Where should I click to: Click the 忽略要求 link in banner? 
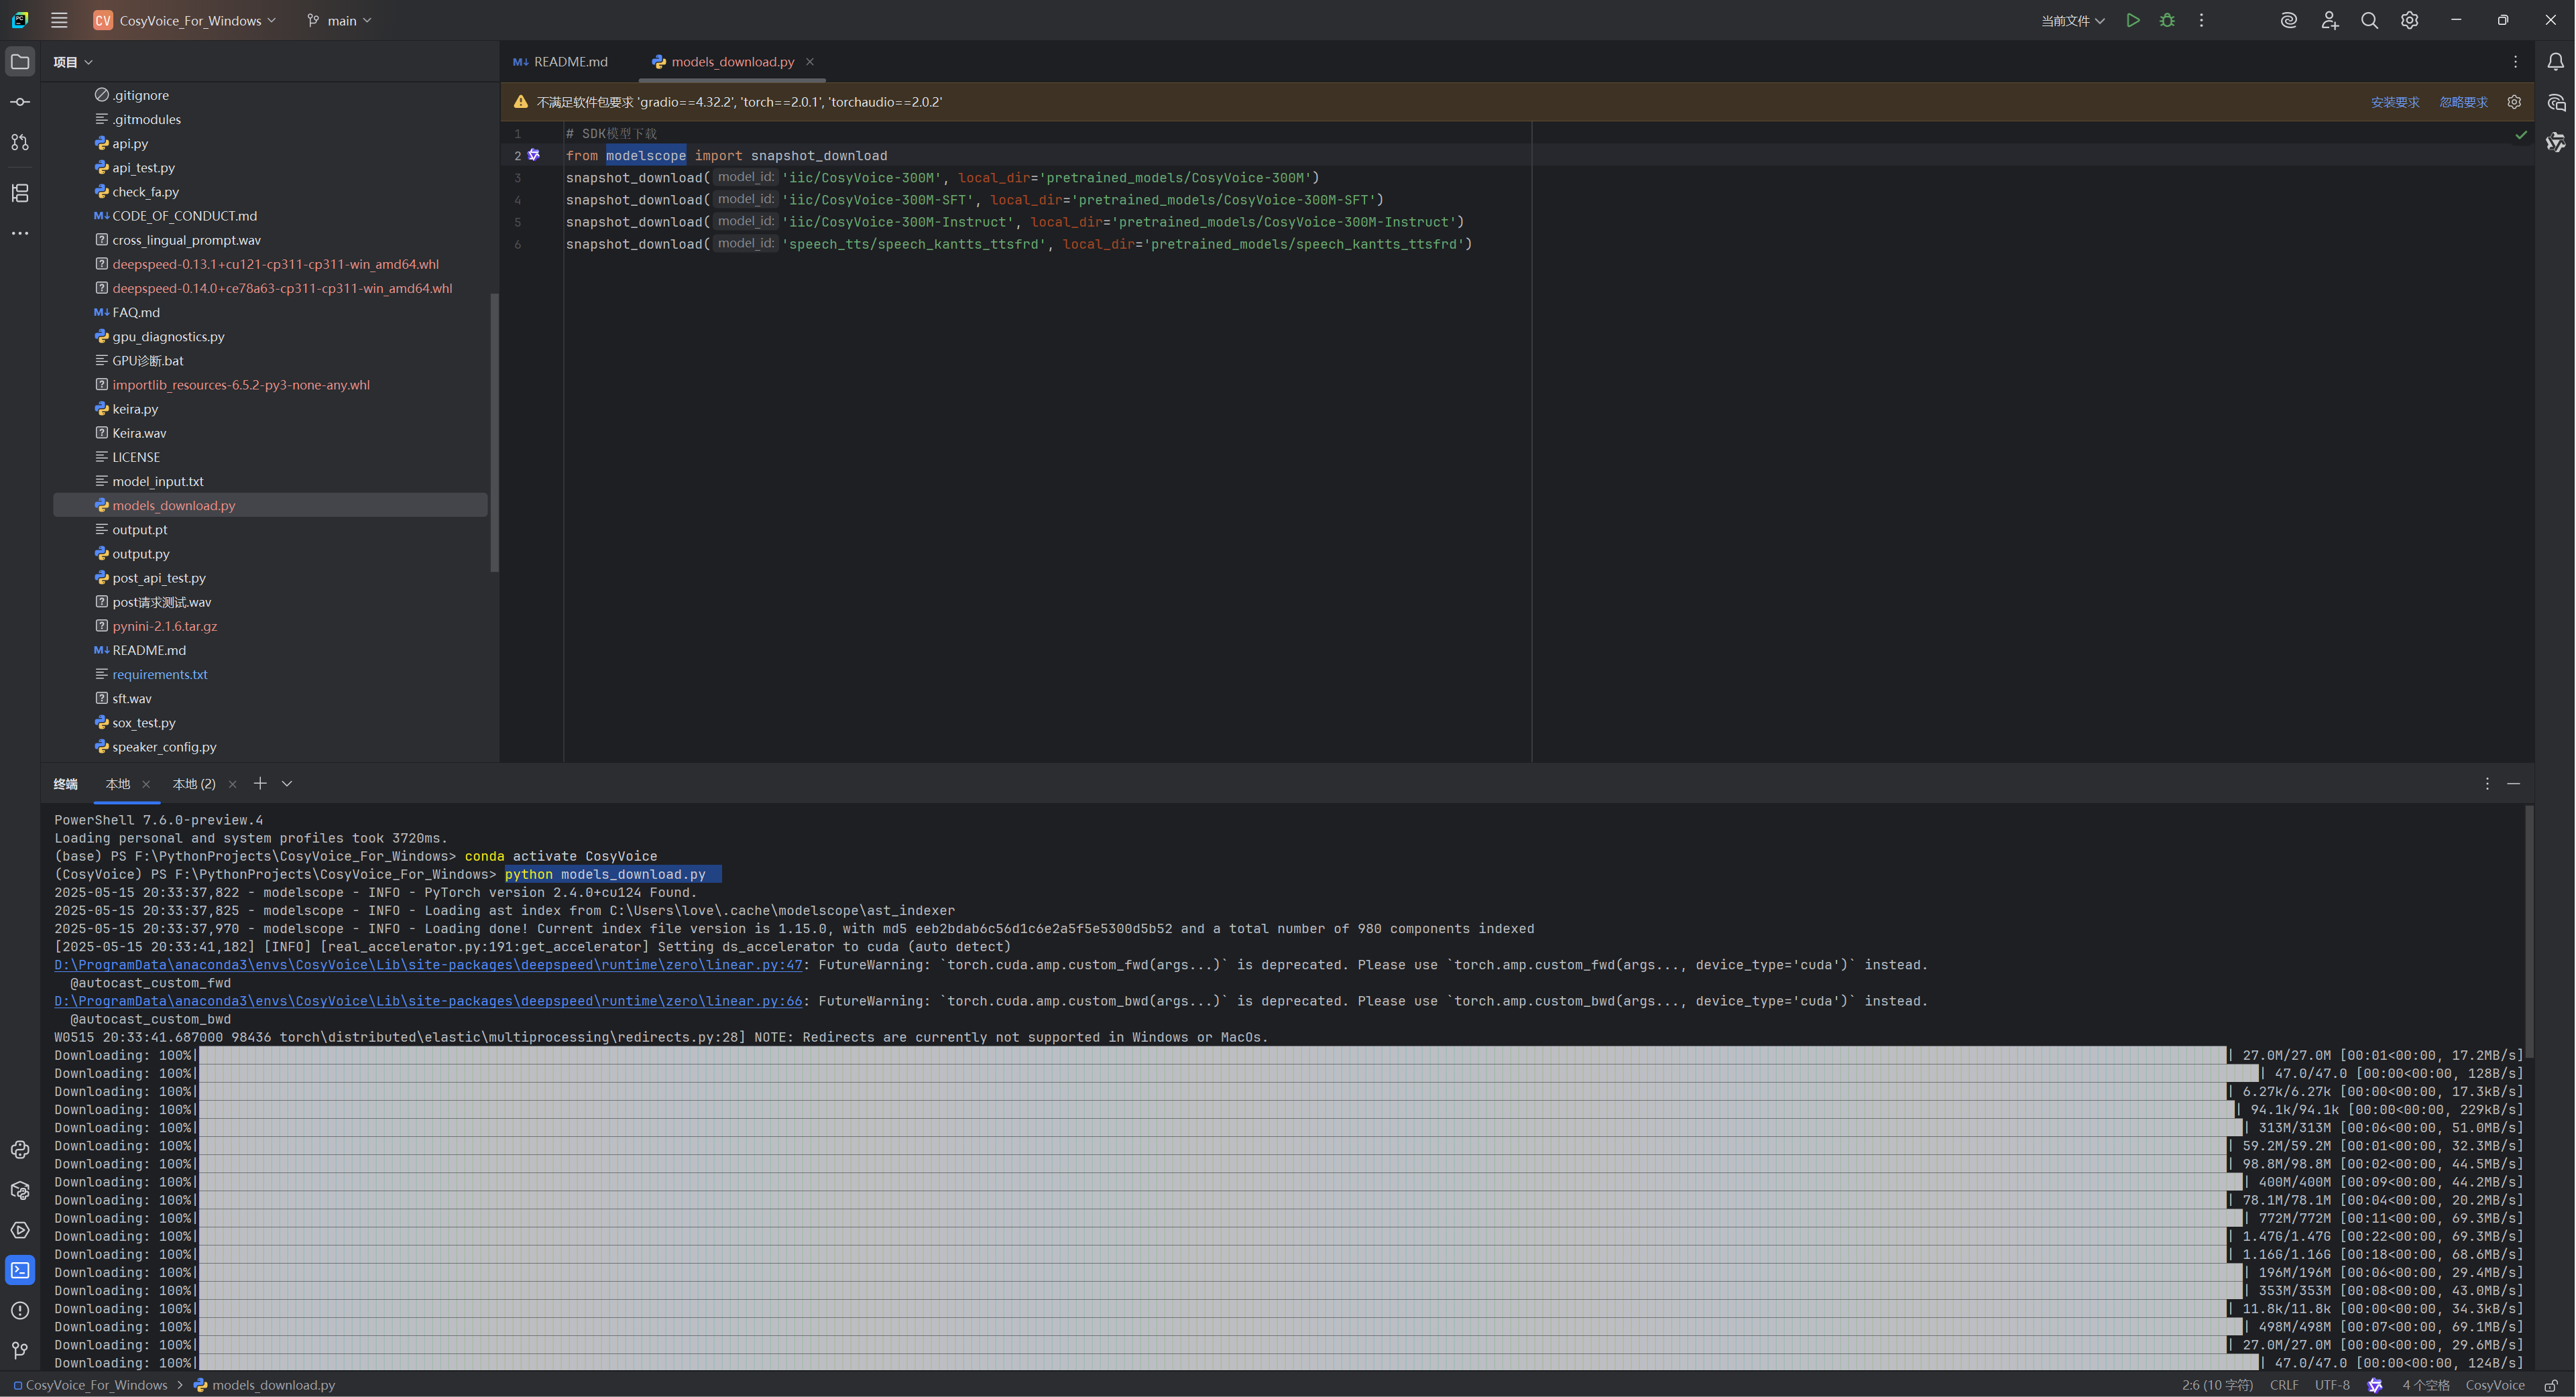click(2463, 102)
